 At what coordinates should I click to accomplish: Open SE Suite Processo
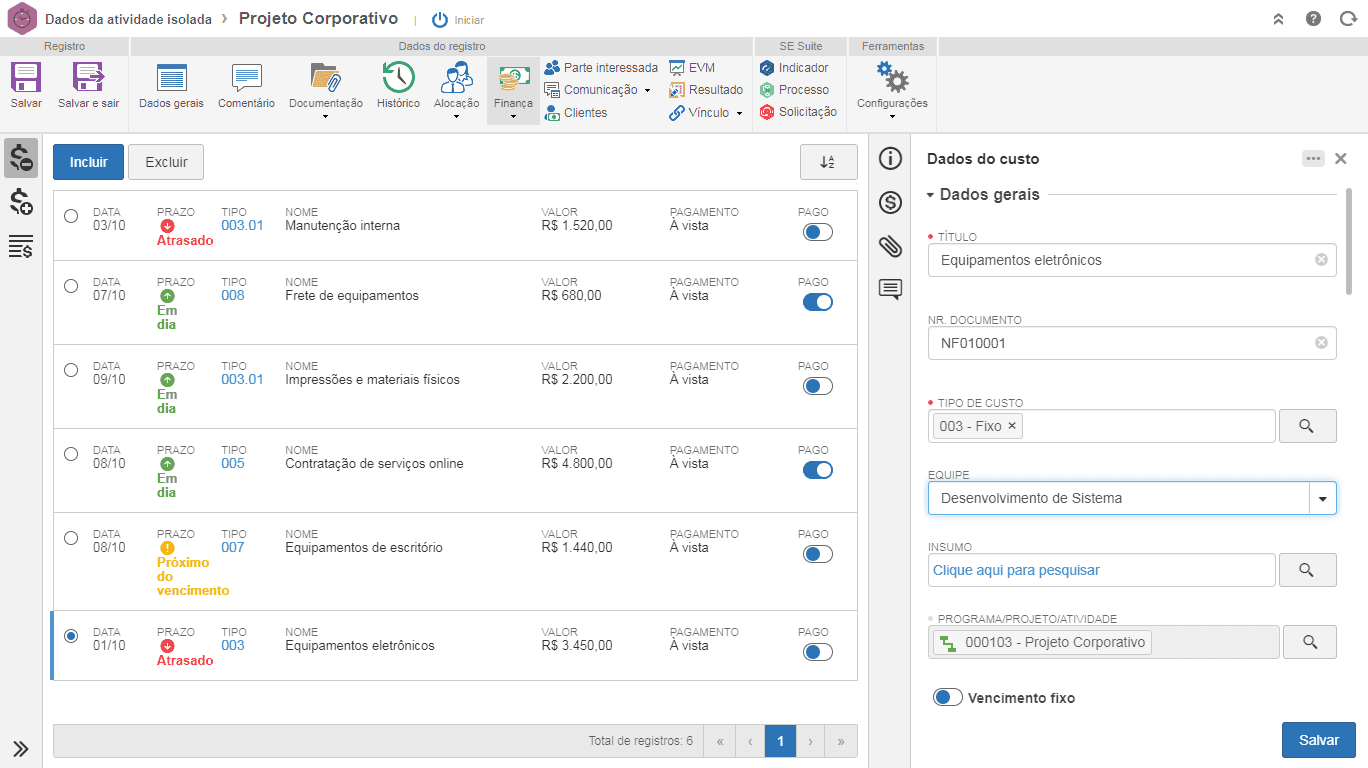click(x=794, y=90)
